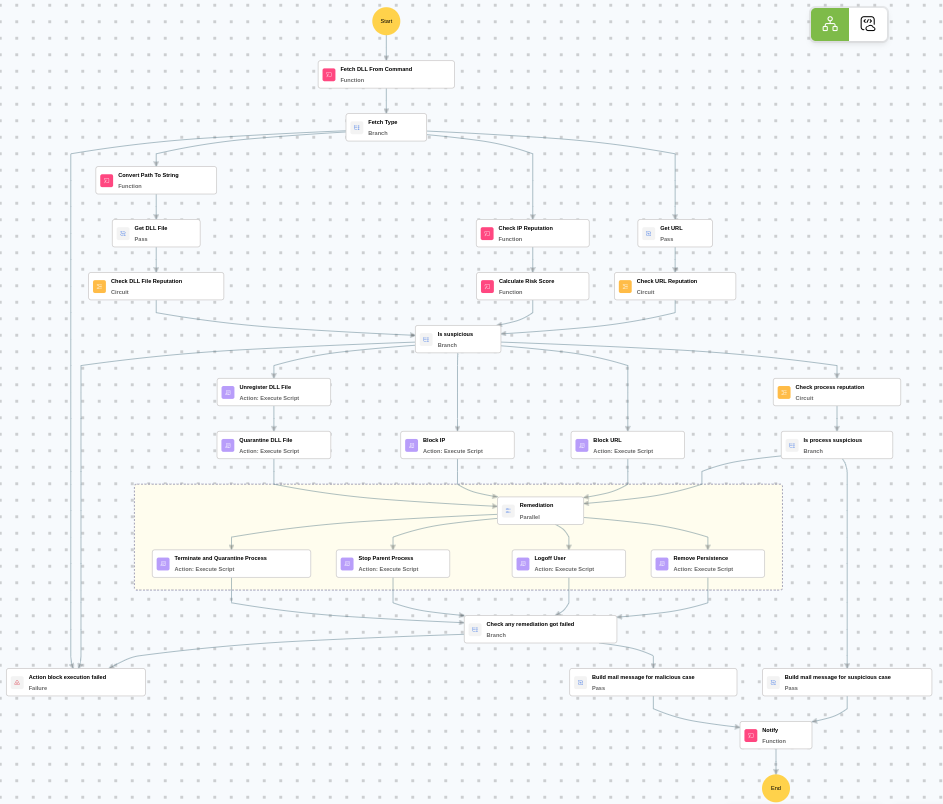Select the 'Check IP Reputation' label

526,228
